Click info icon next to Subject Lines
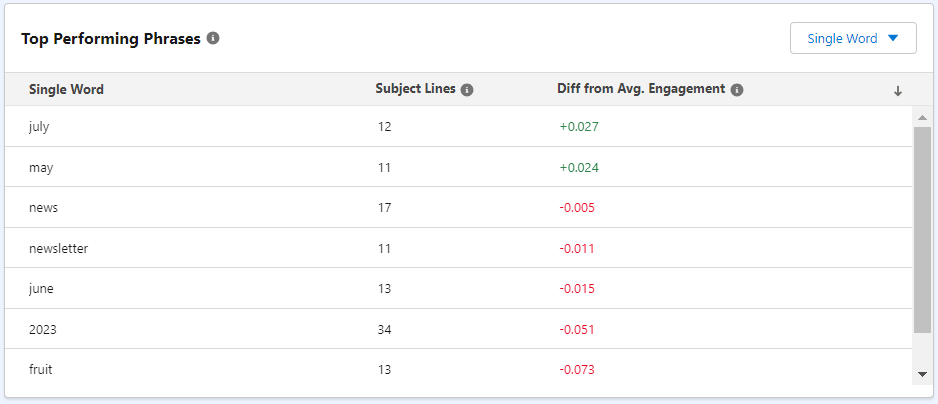The image size is (938, 404). (x=467, y=90)
